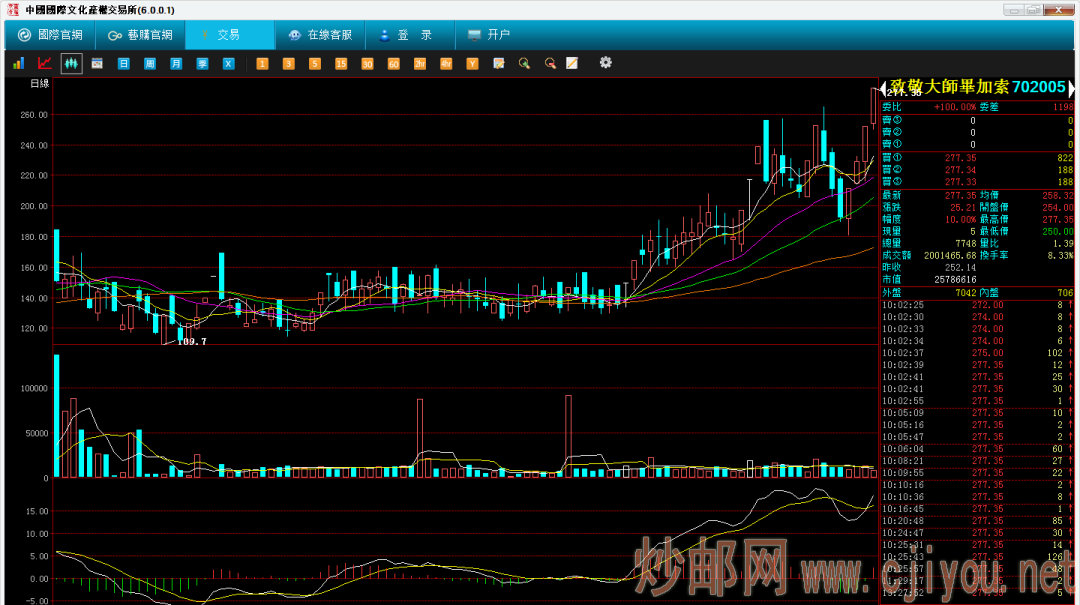Click the 15-minute interval button

341,63
